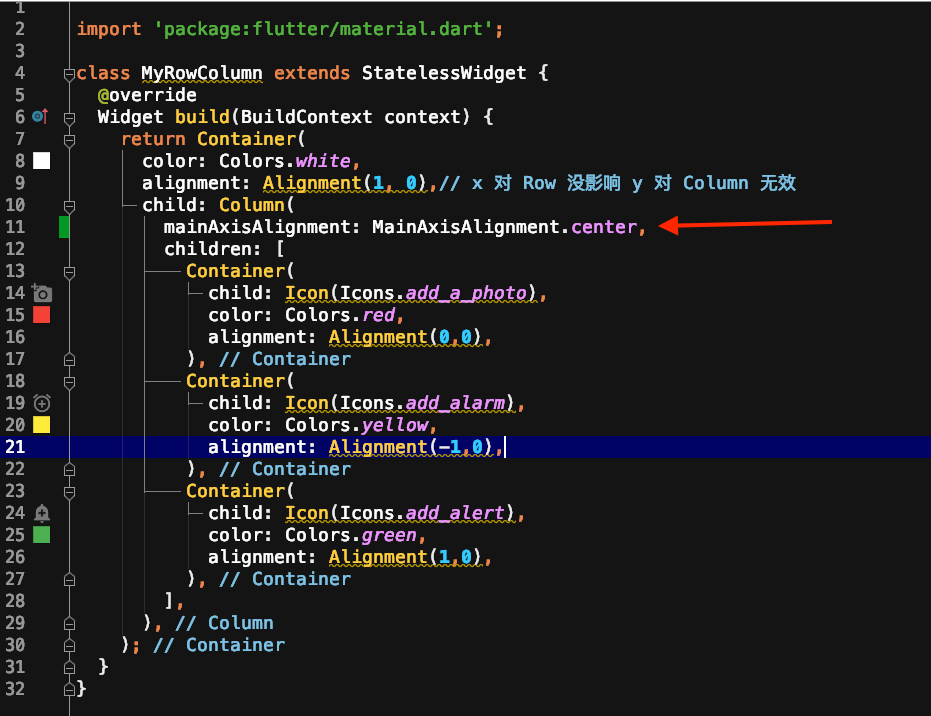Screen dimensions: 931x716
Task: Click Icons.add_a_photo in the code
Action: (433, 293)
